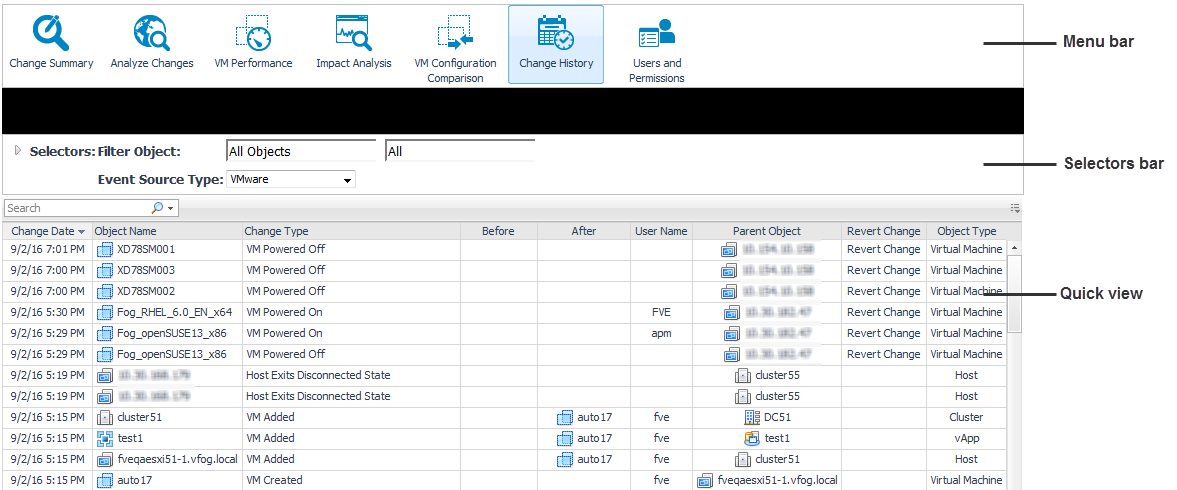Click the Search input box

click(x=77, y=208)
